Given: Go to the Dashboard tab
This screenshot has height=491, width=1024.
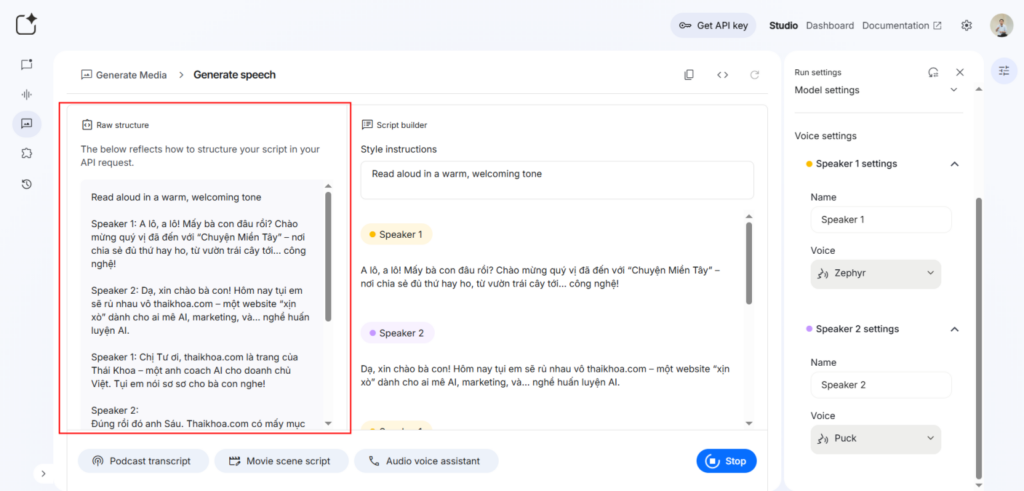Looking at the screenshot, I should [829, 25].
